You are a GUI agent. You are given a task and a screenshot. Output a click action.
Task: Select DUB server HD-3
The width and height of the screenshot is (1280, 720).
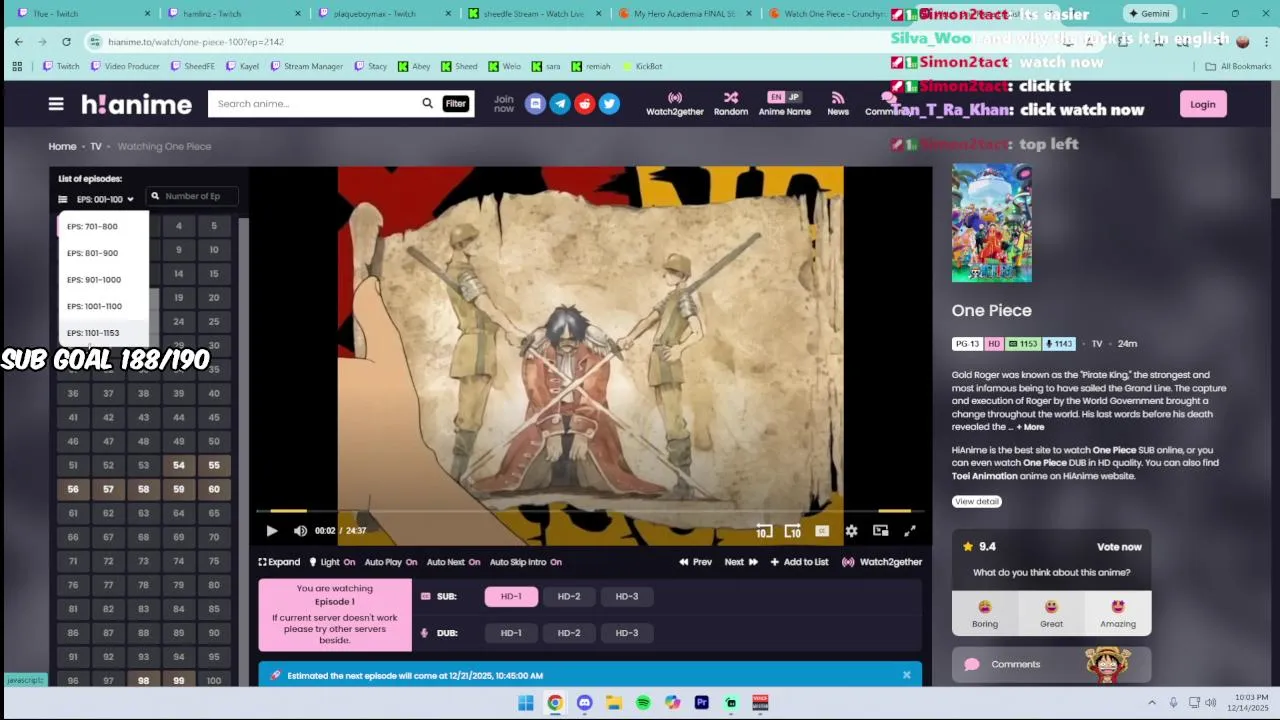(627, 633)
